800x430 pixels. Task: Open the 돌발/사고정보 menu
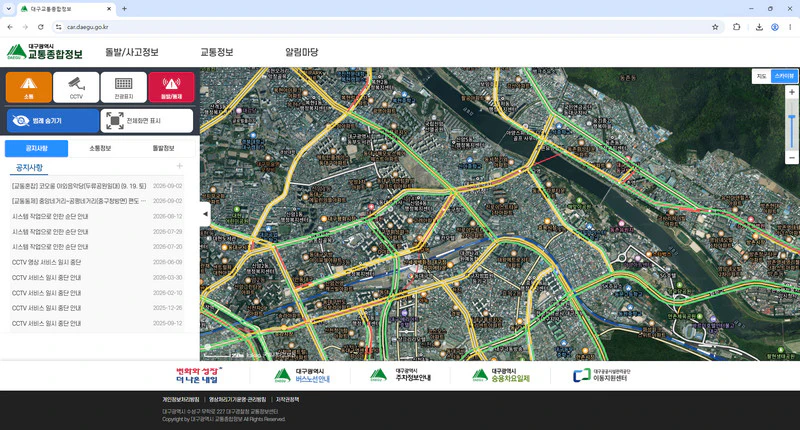pos(132,52)
